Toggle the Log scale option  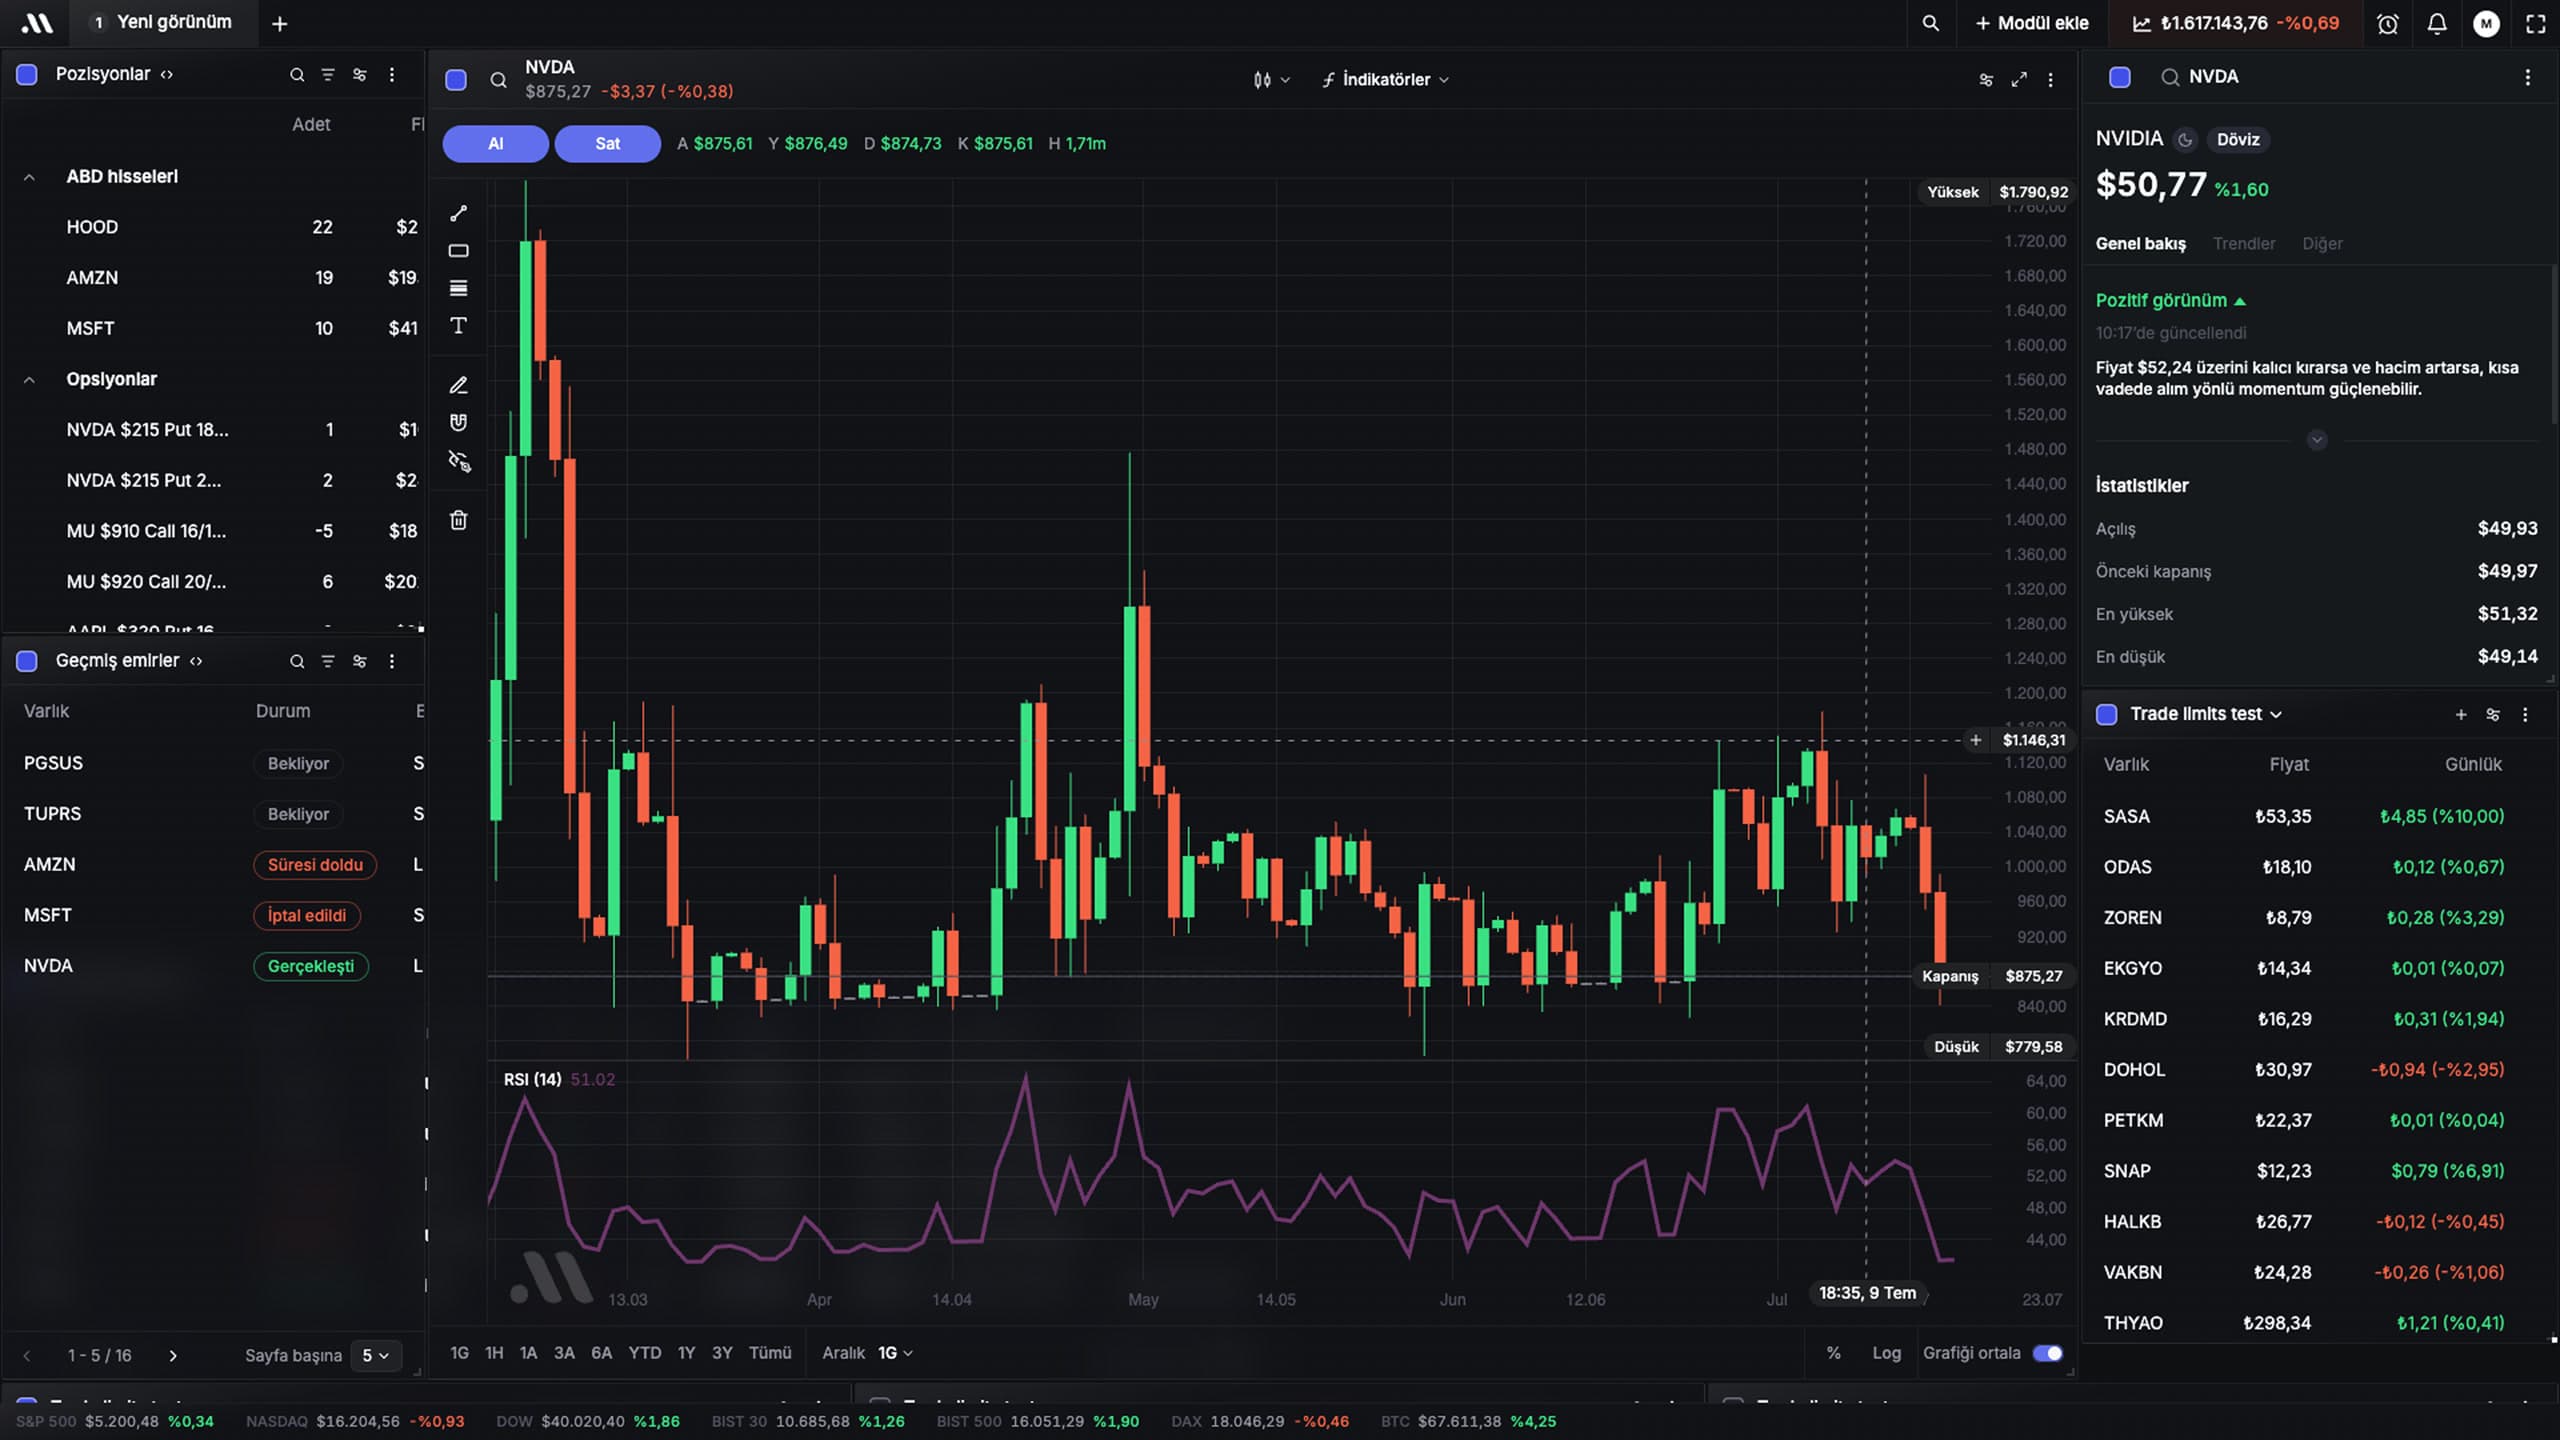[x=1886, y=1353]
